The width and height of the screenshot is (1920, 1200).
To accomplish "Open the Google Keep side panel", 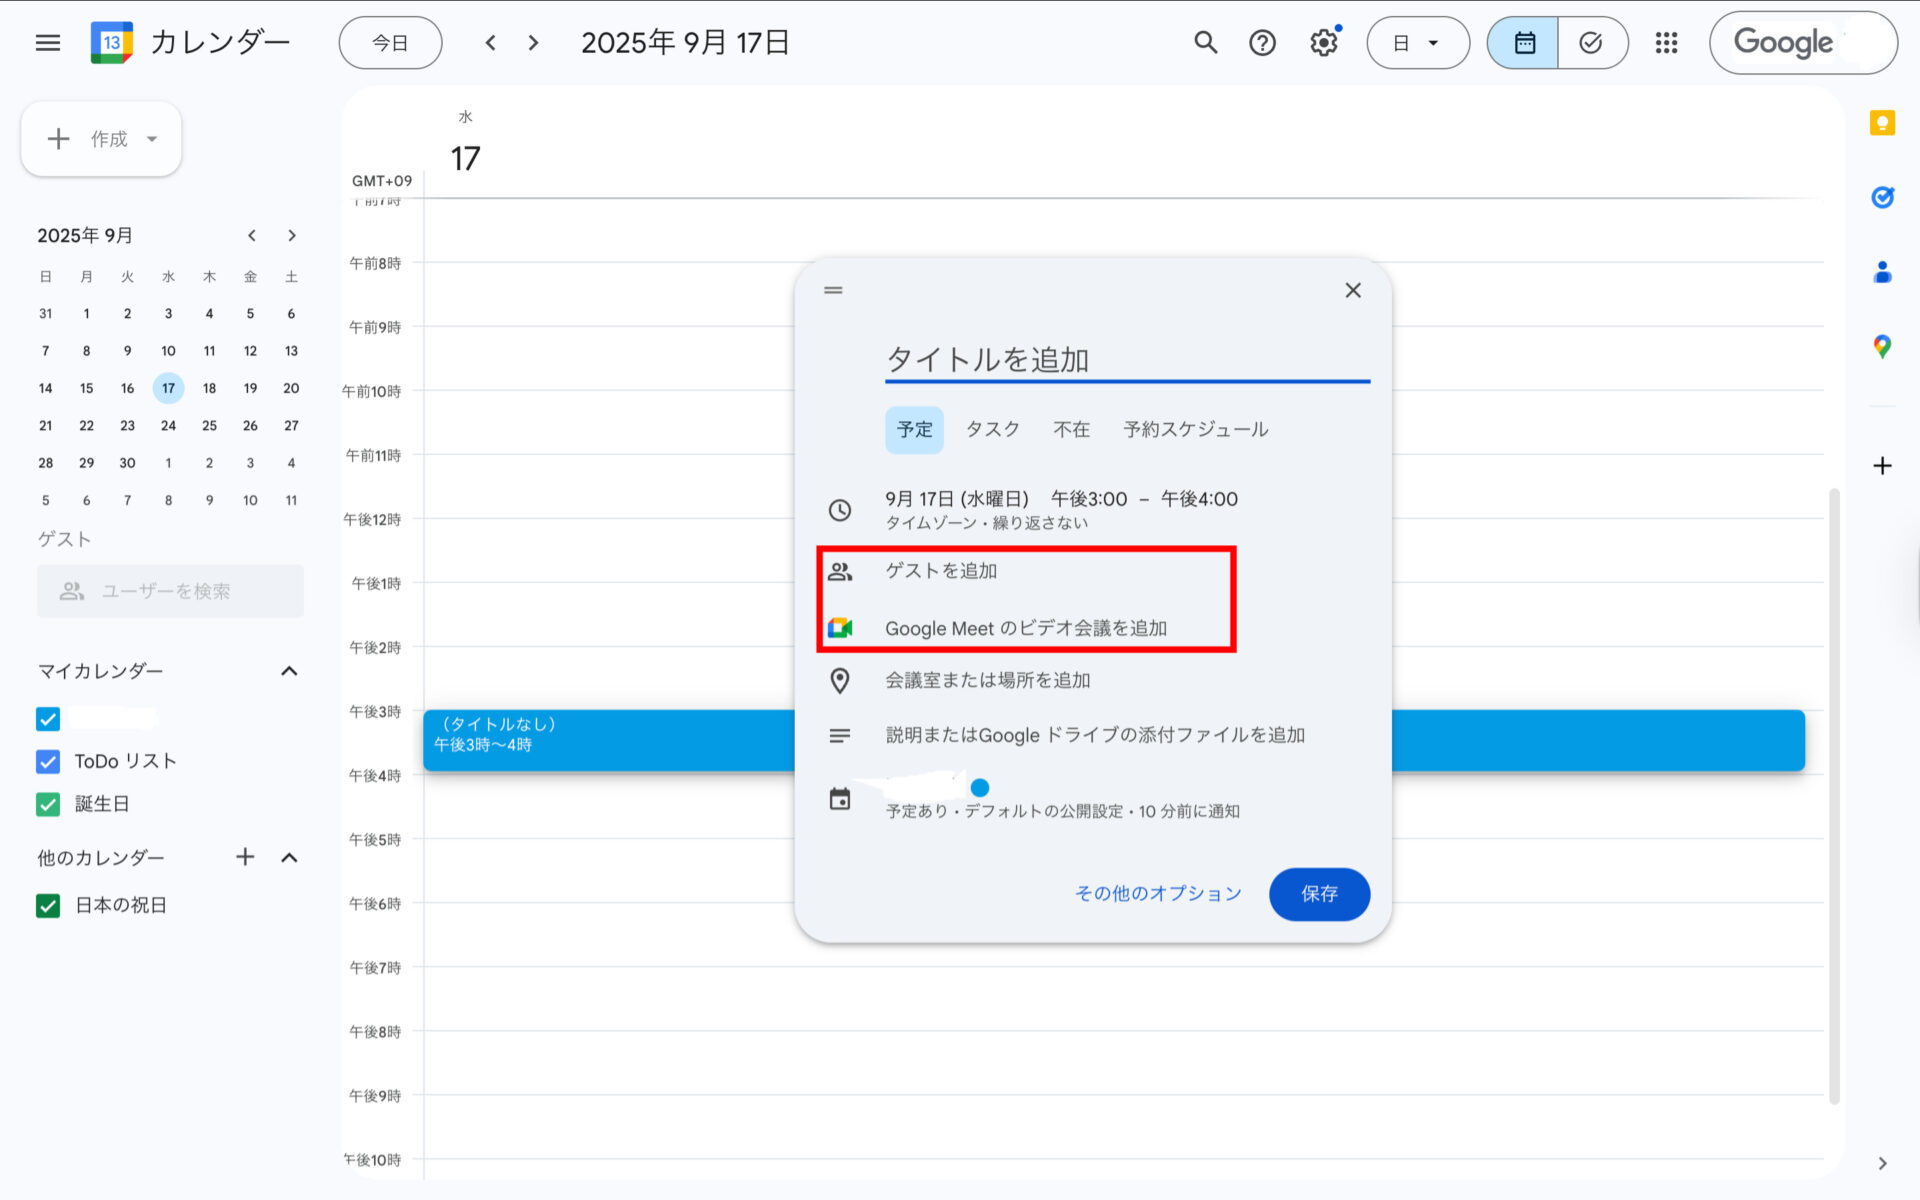I will click(x=1883, y=122).
